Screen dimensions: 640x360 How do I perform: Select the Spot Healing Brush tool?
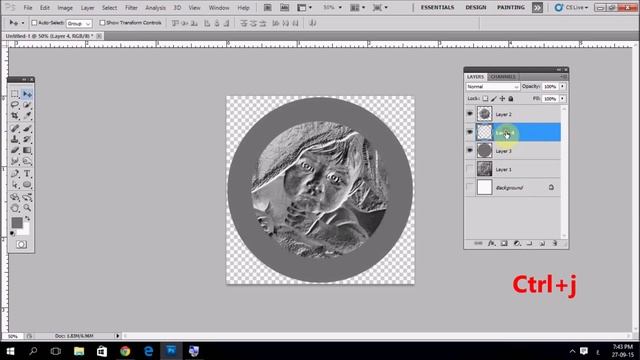[x=15, y=129]
